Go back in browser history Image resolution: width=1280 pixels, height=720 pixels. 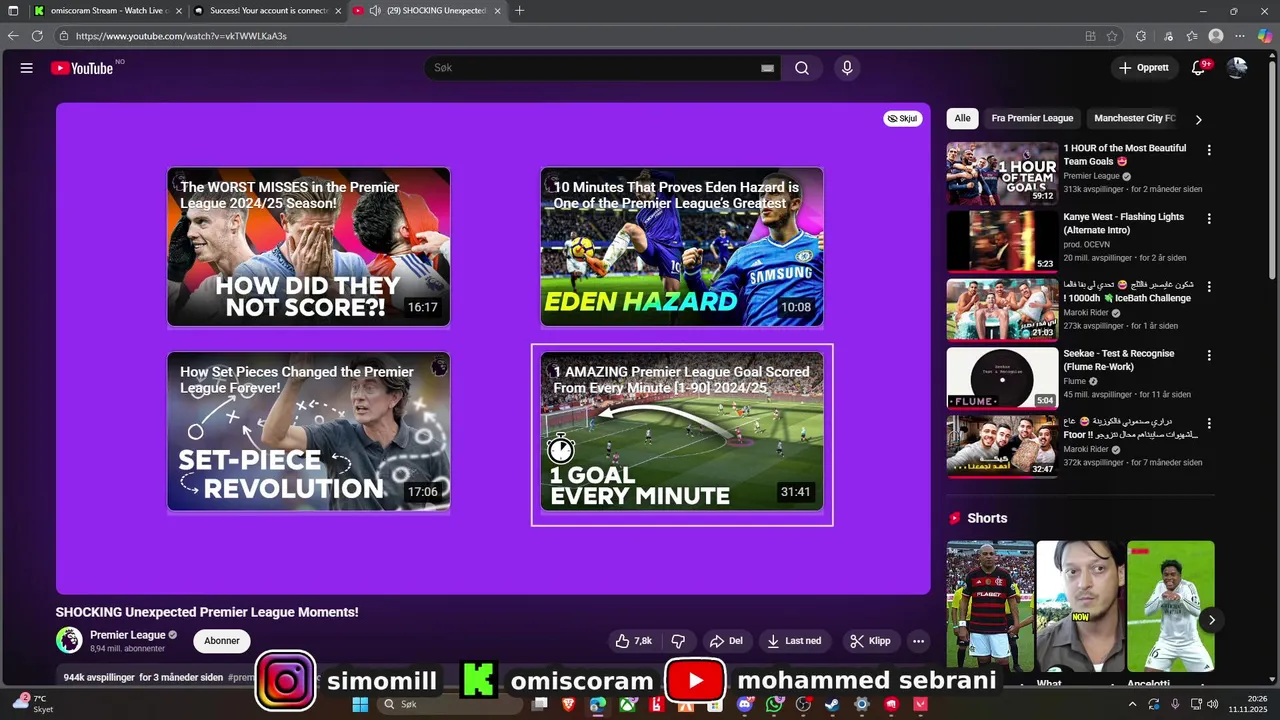(x=13, y=36)
